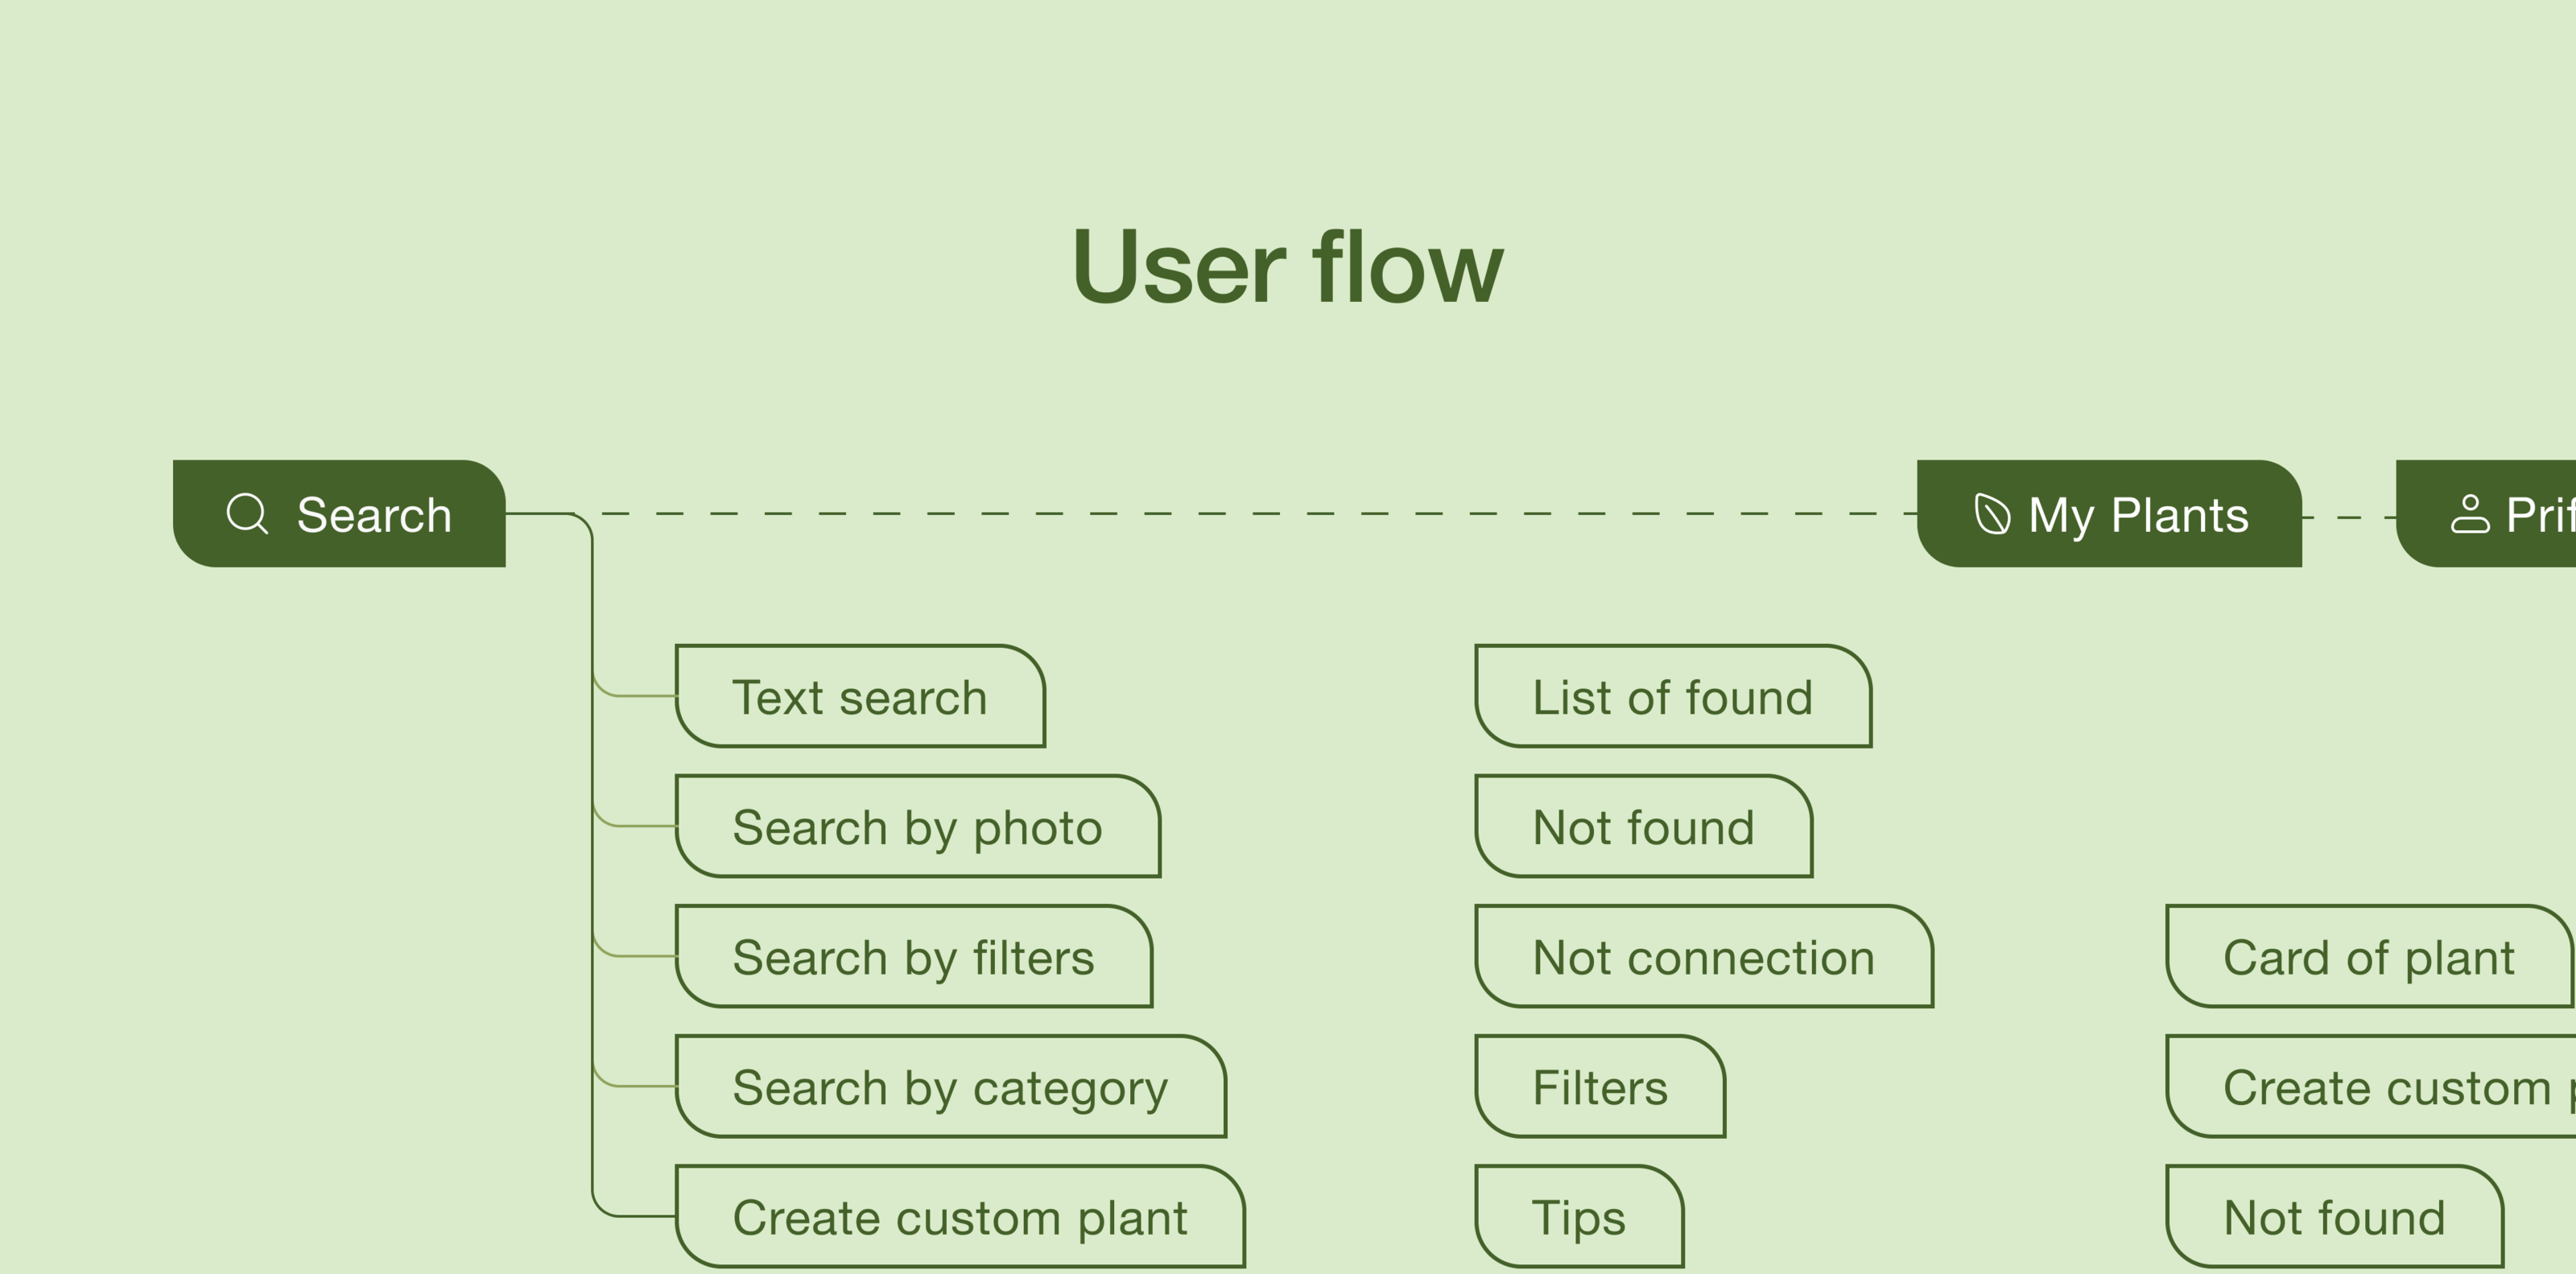Select the List of found node
Viewport: 2576px width, 1274px height.
(1672, 697)
